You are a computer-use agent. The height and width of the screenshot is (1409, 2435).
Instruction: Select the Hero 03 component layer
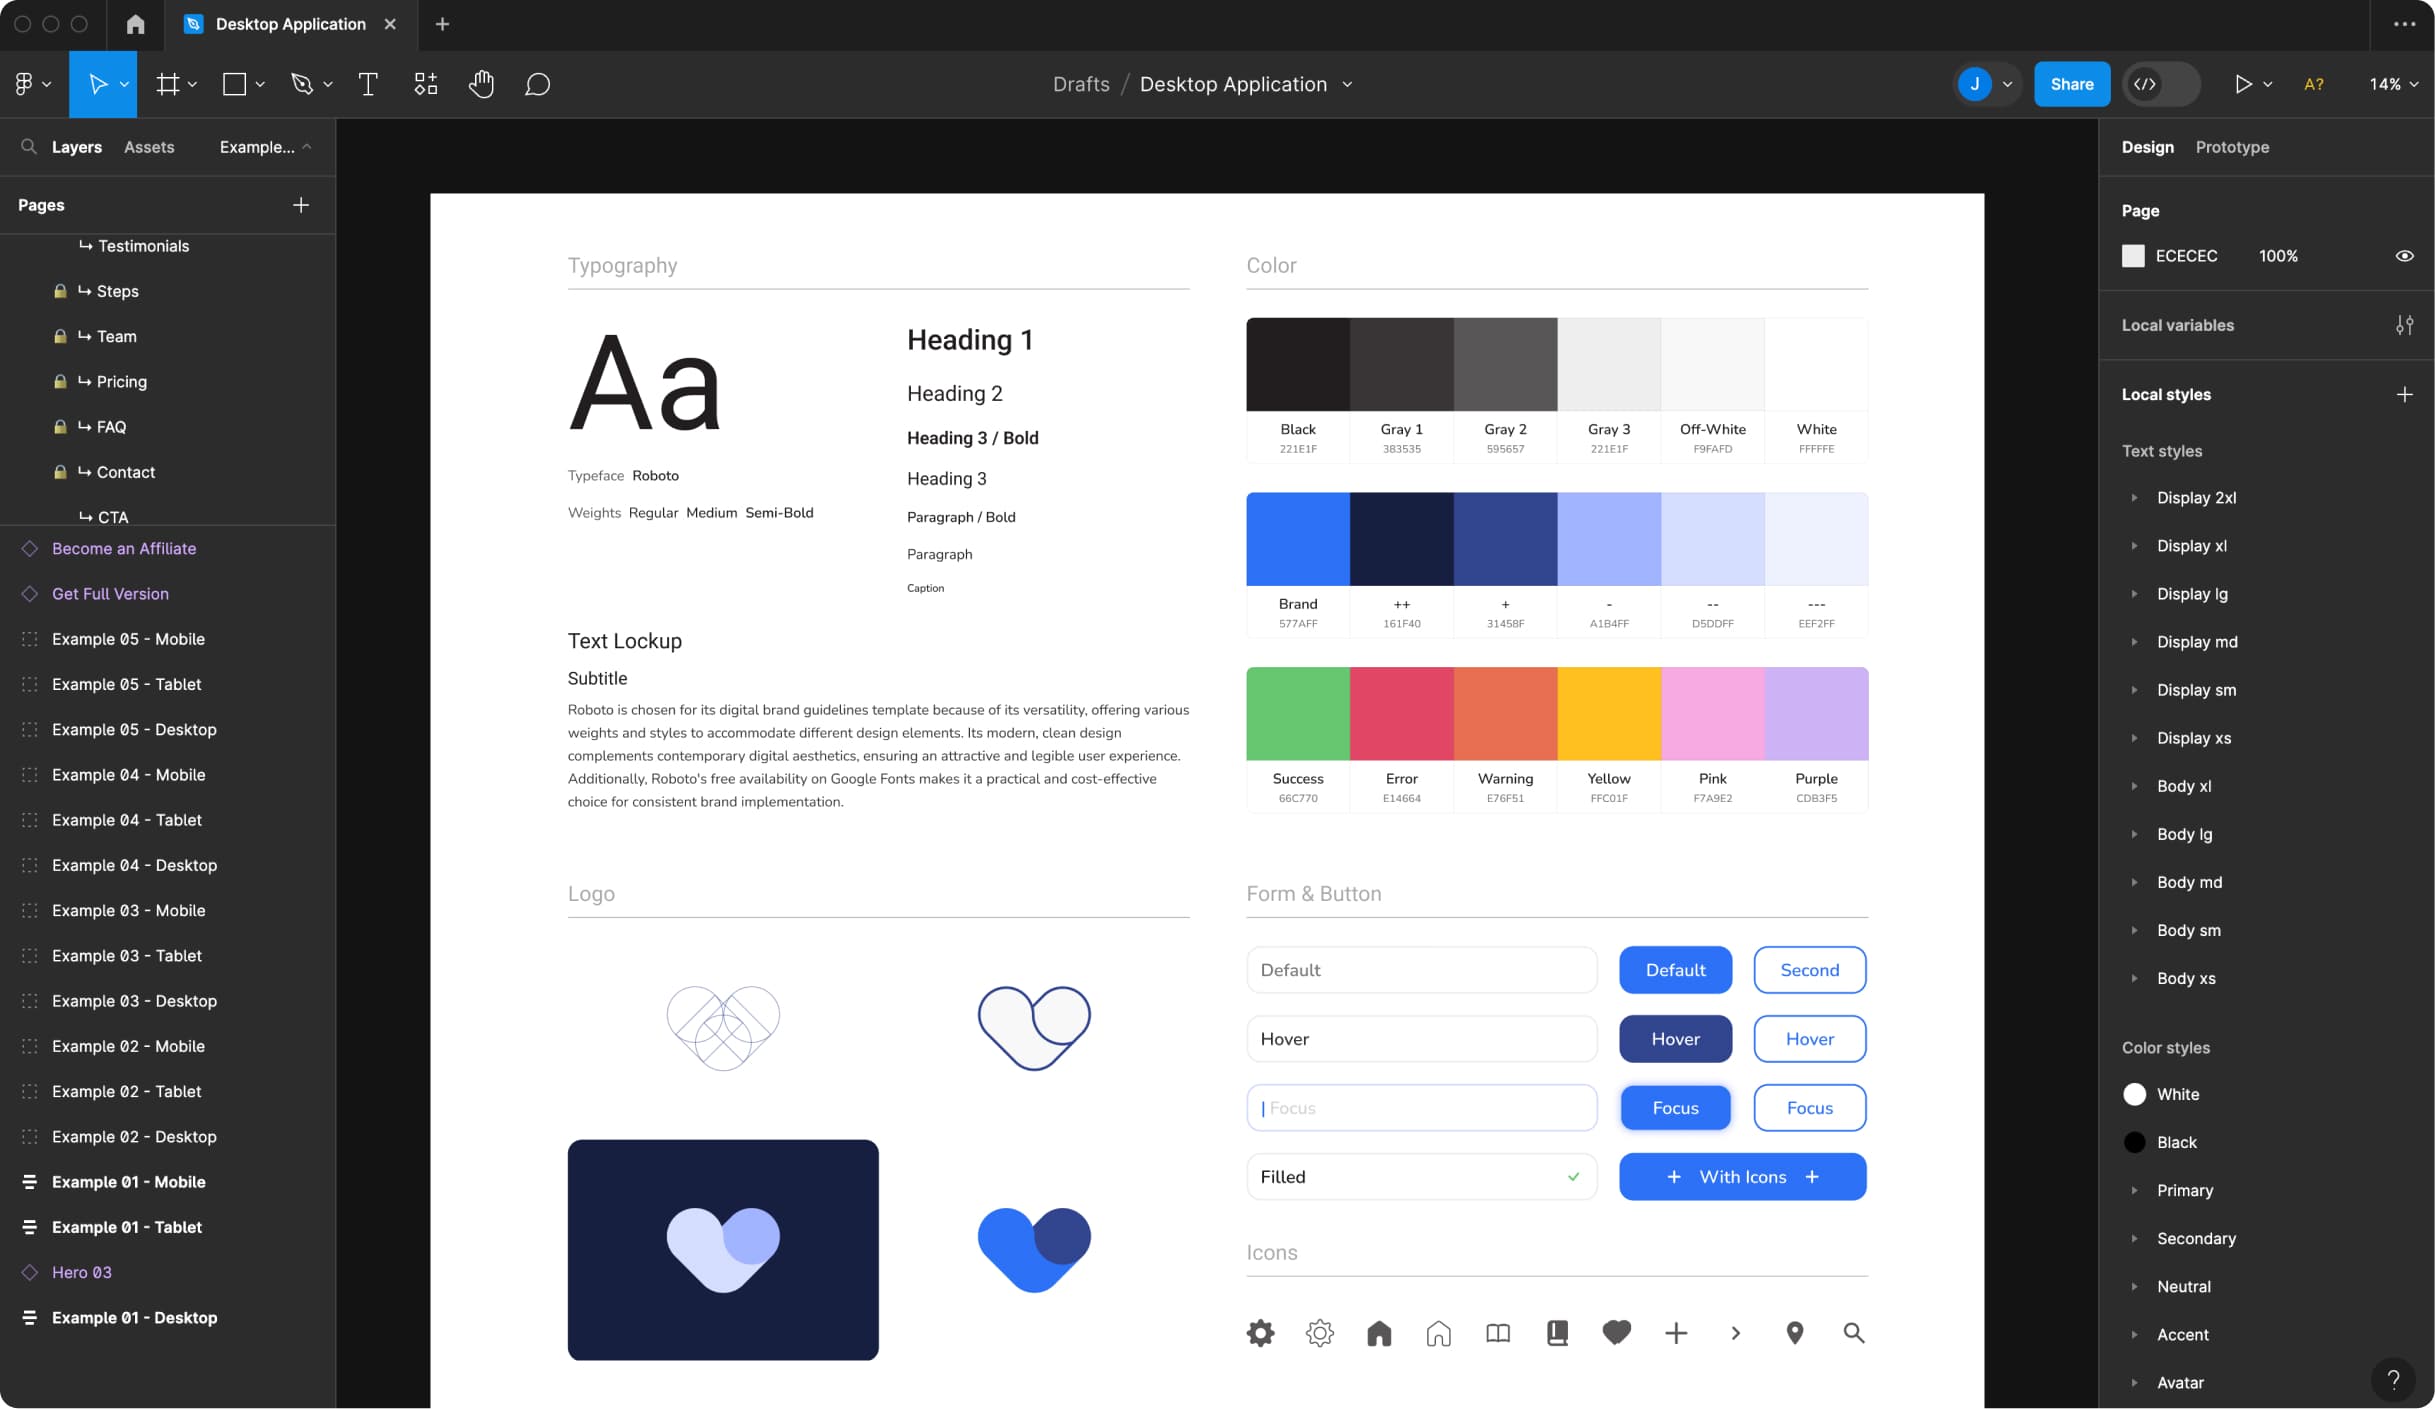pos(82,1272)
